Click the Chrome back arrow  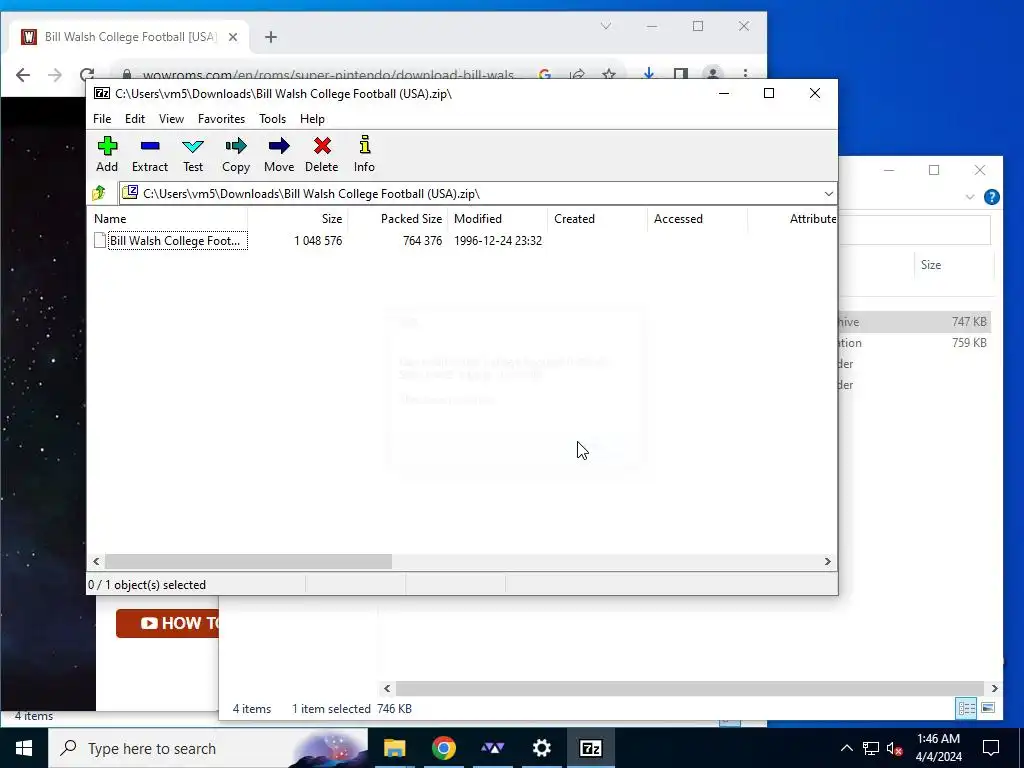click(23, 75)
